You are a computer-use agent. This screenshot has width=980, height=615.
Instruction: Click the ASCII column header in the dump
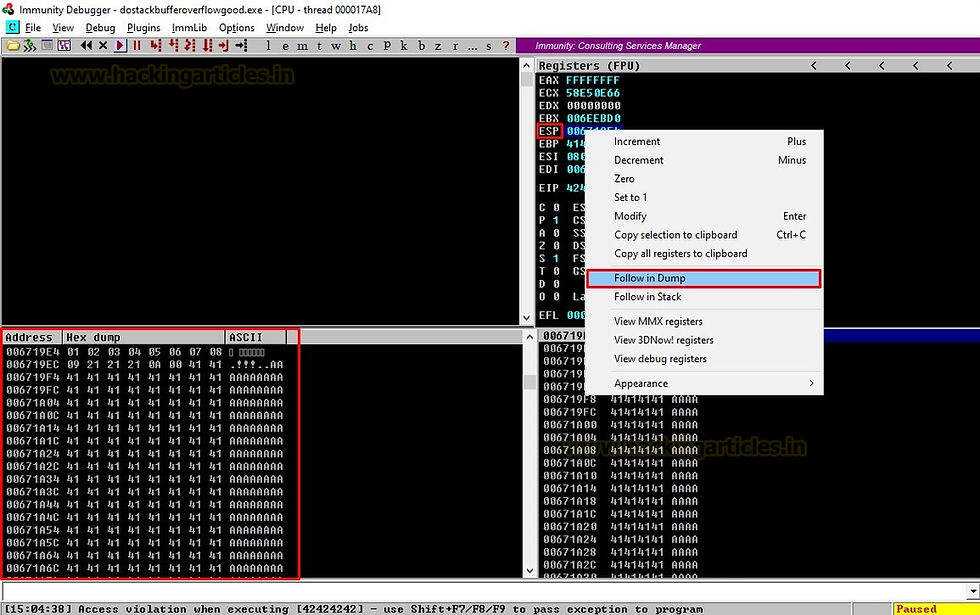coord(256,338)
